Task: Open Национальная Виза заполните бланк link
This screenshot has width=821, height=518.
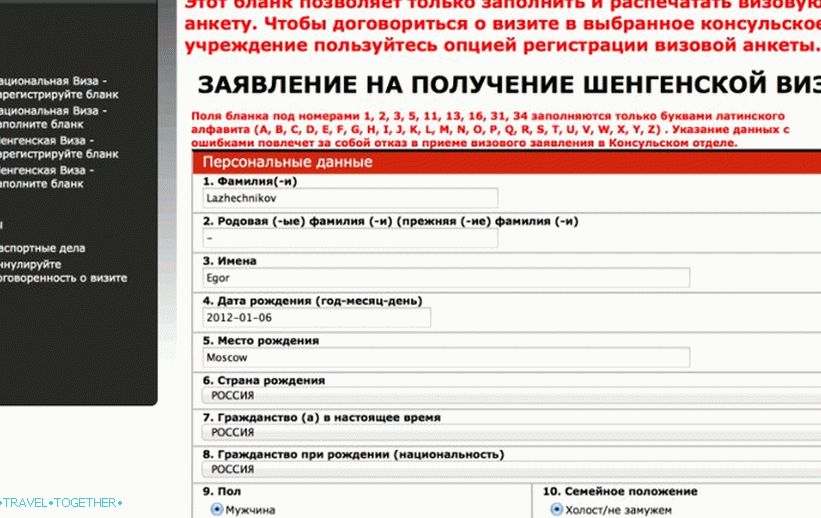Action: pyautogui.click(x=53, y=118)
